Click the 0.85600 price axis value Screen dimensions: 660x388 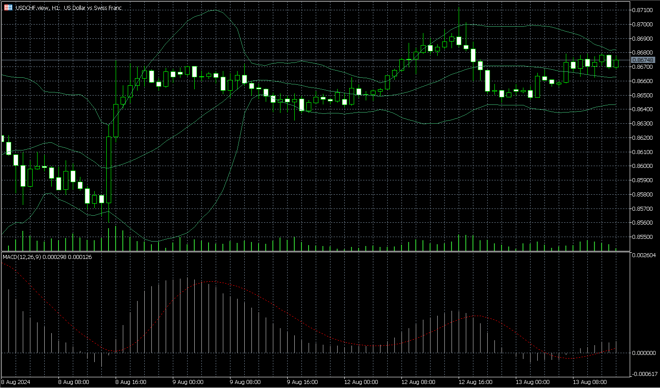click(x=643, y=223)
